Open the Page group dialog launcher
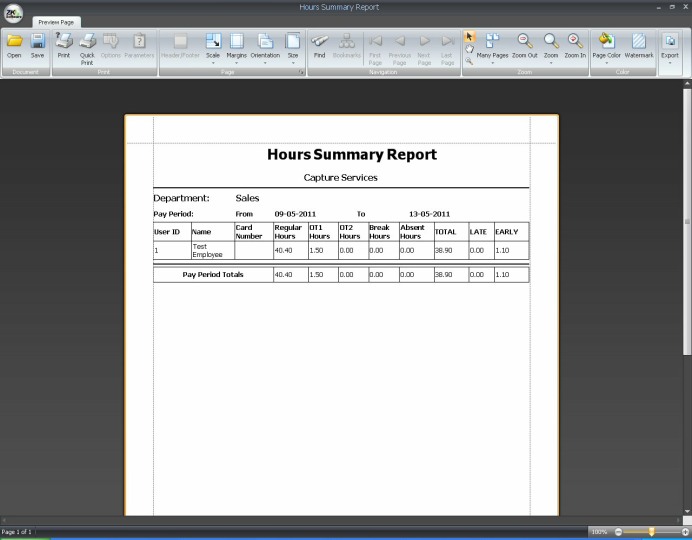The width and height of the screenshot is (692, 540). 301,72
